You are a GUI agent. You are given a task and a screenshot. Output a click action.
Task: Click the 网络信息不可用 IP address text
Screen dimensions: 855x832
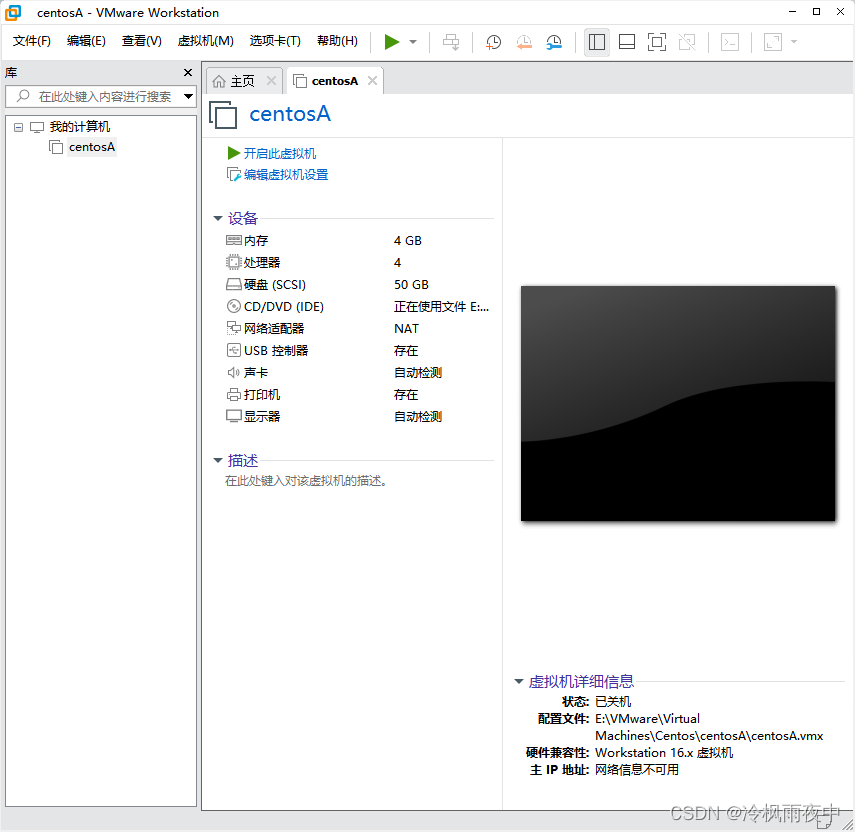pos(636,770)
